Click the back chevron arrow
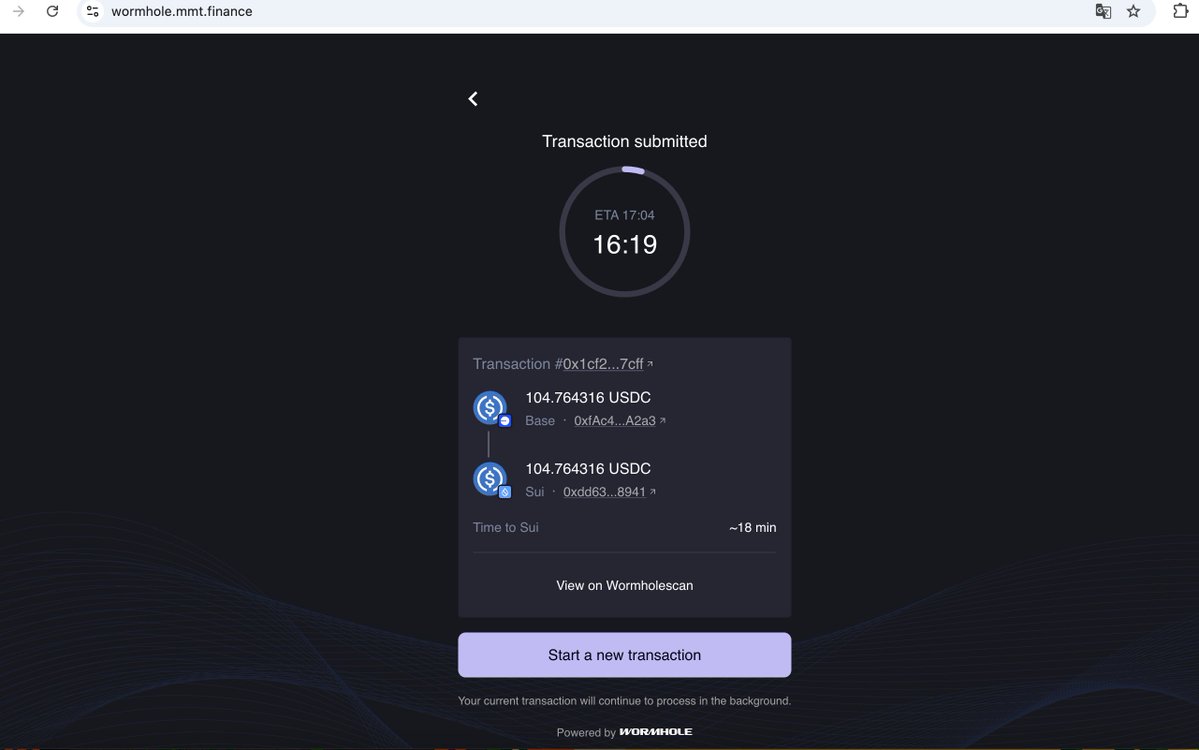1199x750 pixels. [473, 99]
